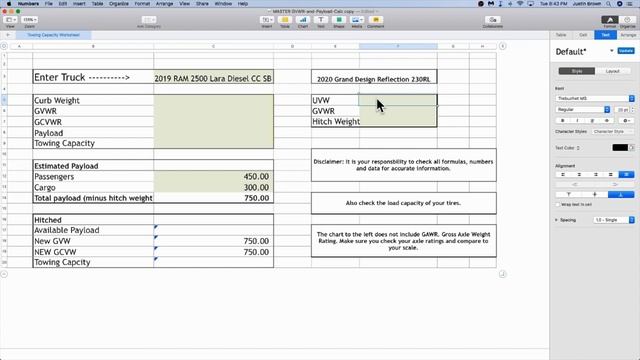The height and width of the screenshot is (360, 640).
Task: Click the add-row handle below row numbers
Action: (4, 274)
